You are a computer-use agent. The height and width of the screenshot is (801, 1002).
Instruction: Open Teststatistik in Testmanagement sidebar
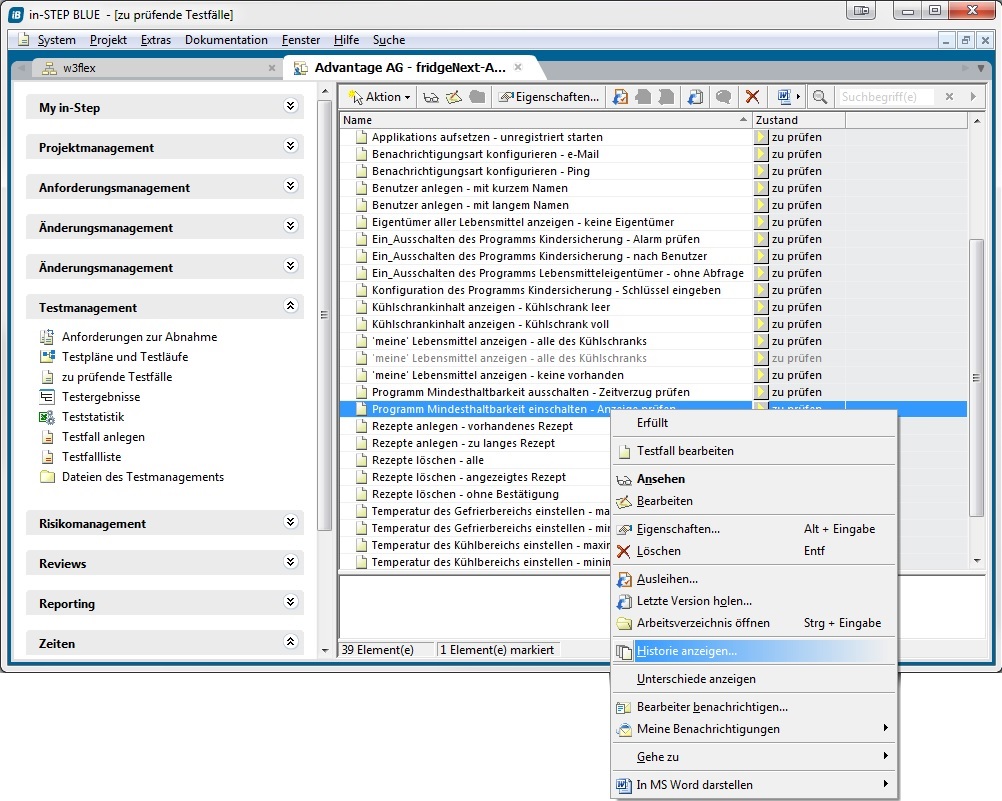[93, 417]
